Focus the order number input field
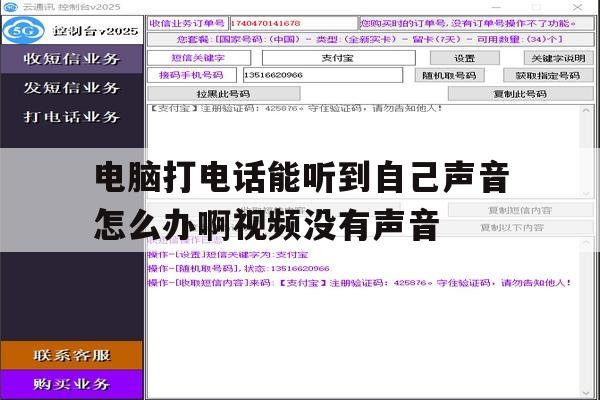Image resolution: width=600 pixels, height=400 pixels. pos(293,23)
